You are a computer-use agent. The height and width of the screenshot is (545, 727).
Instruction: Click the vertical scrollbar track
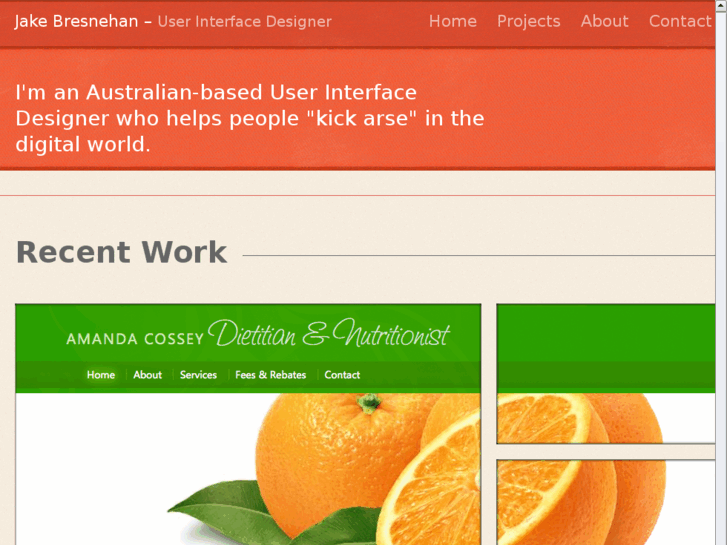click(721, 278)
